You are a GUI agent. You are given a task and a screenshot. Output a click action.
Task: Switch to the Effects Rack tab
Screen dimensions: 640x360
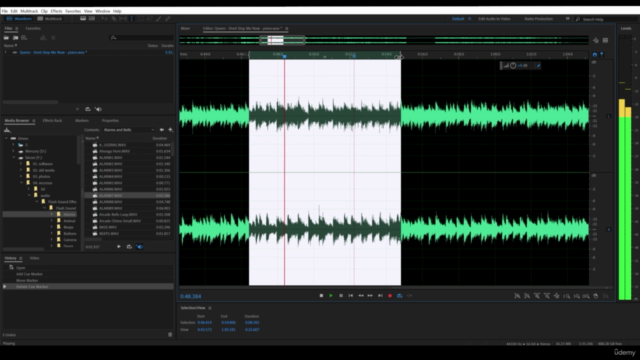(52, 121)
